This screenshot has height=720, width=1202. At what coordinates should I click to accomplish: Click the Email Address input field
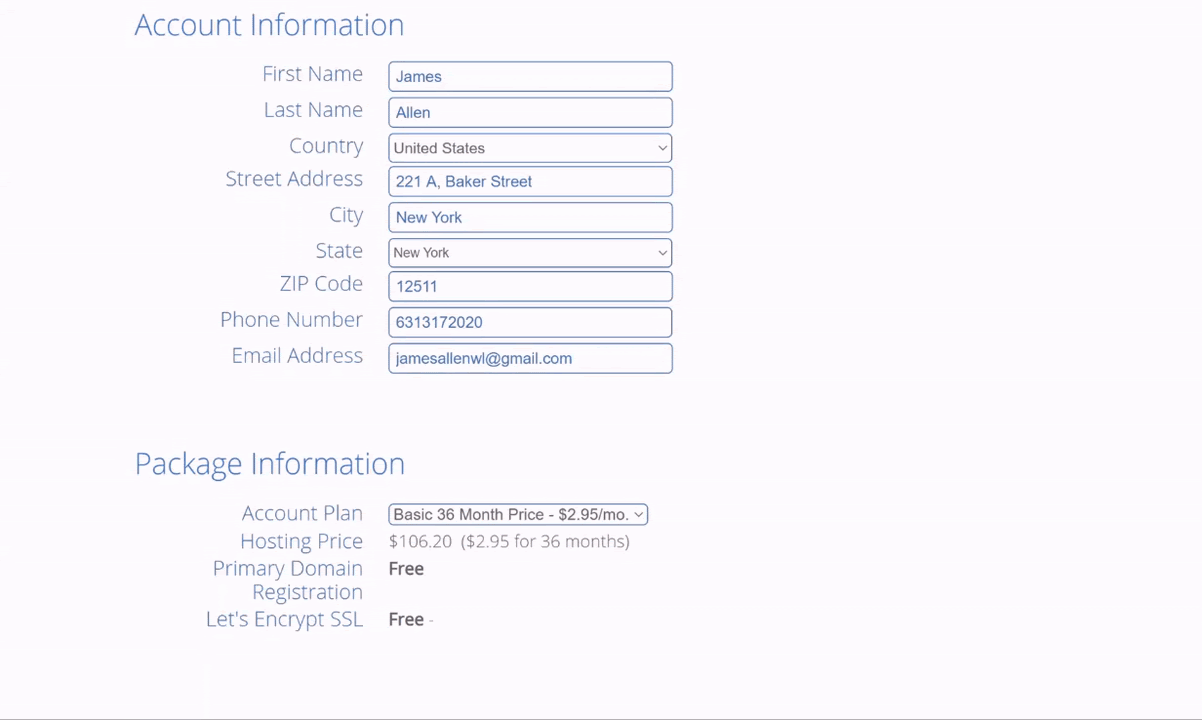530,358
